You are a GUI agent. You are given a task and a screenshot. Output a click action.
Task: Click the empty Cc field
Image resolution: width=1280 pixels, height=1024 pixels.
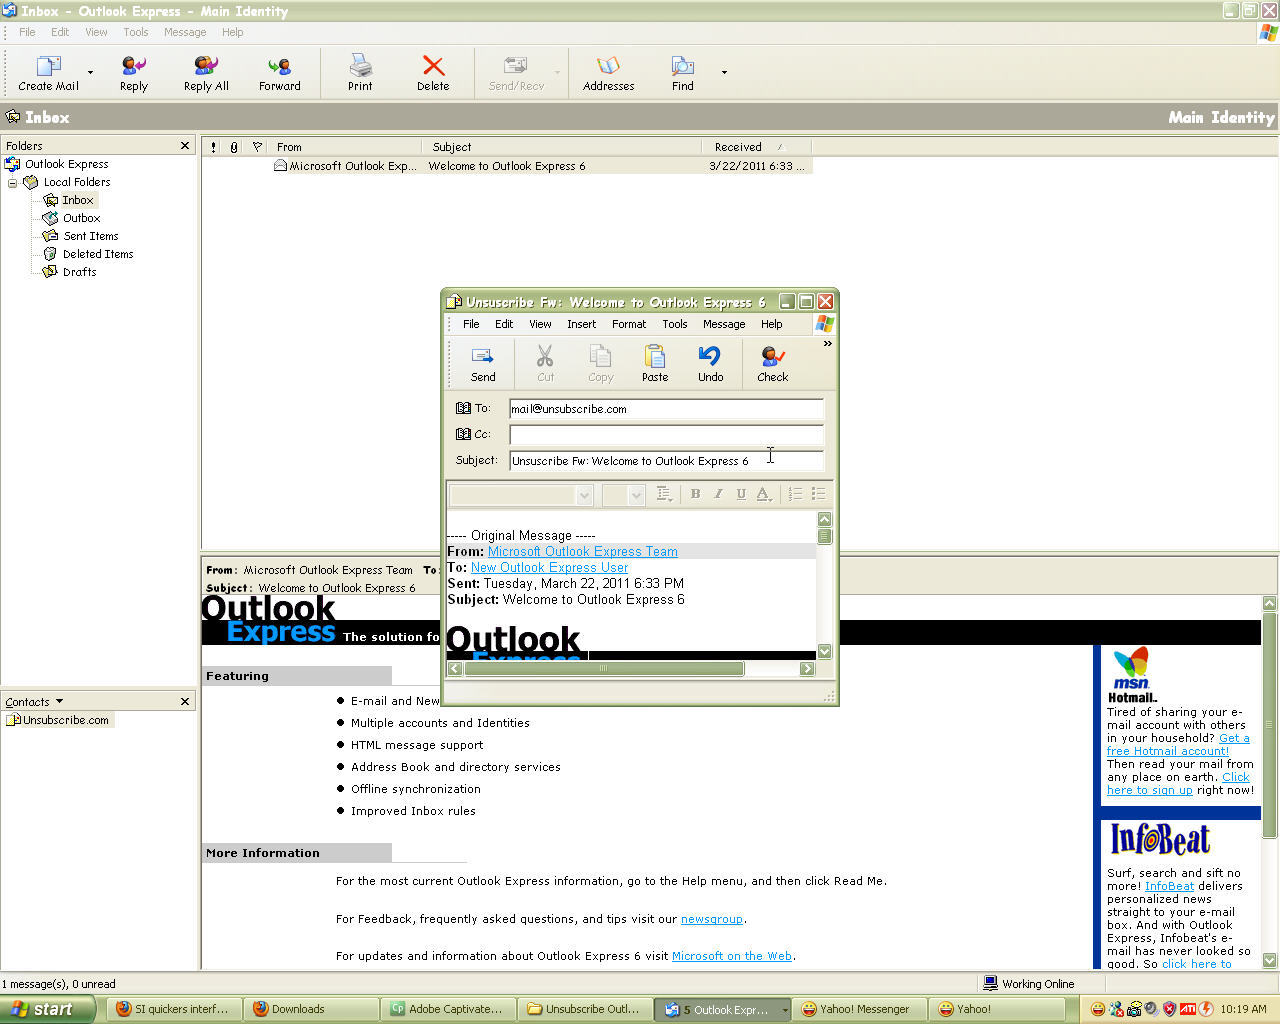666,435
